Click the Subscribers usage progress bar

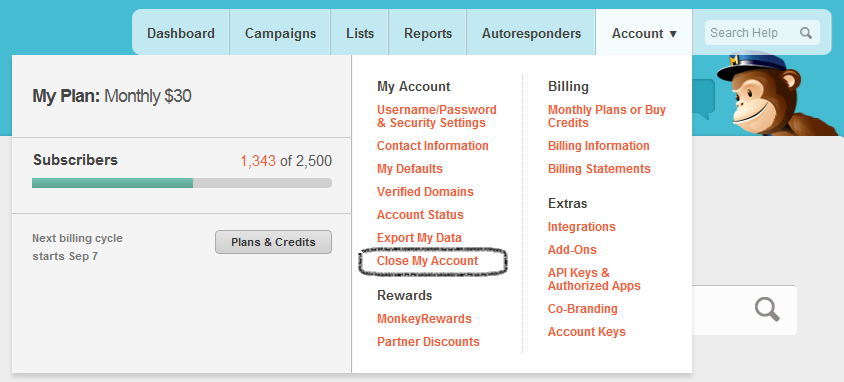[x=182, y=183]
